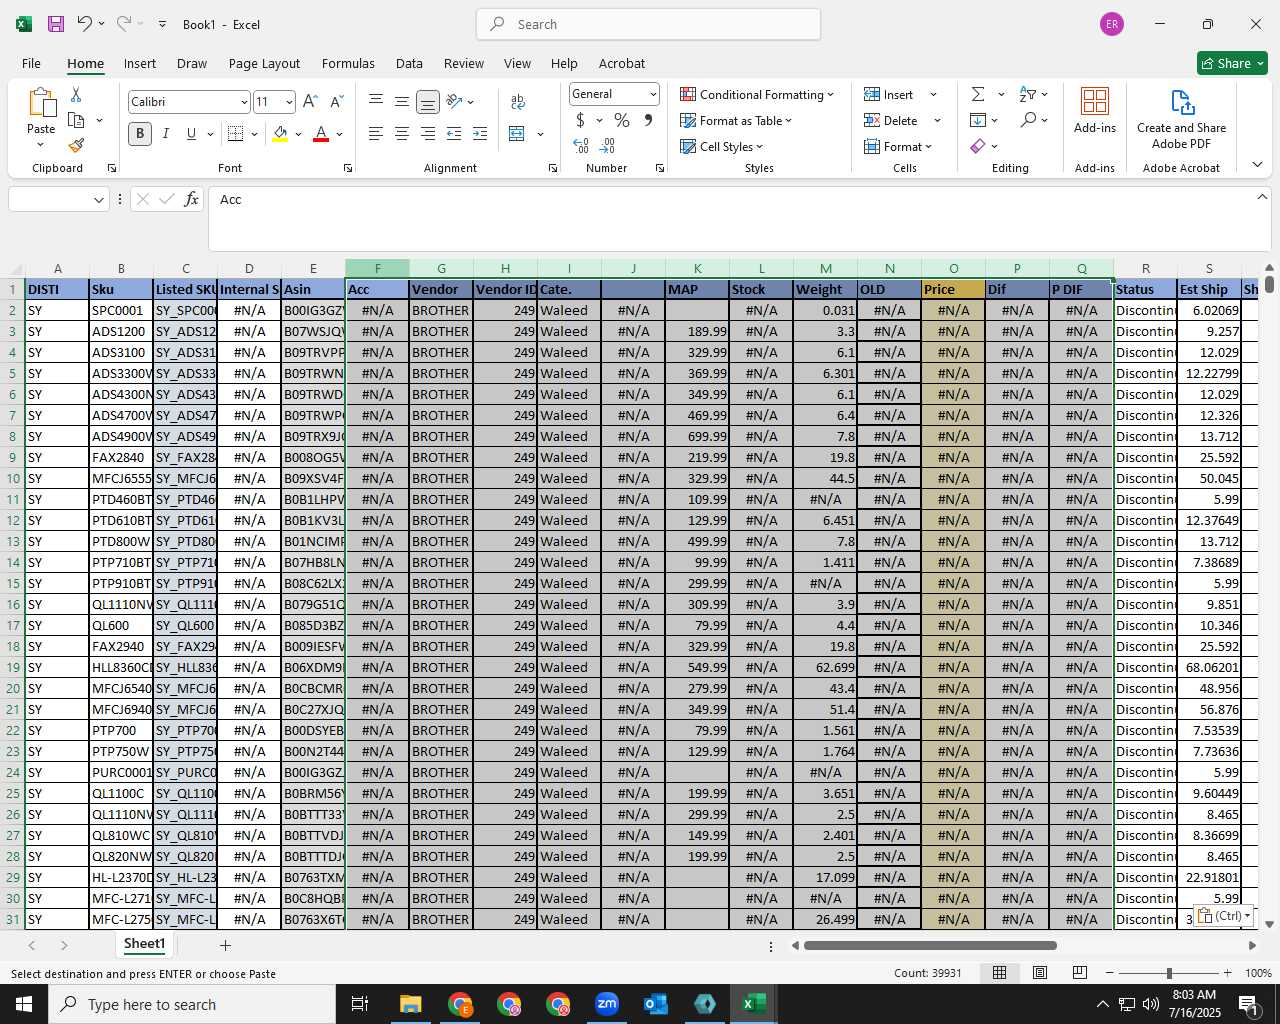Click in the Search box
The image size is (1280, 1024).
tap(648, 24)
